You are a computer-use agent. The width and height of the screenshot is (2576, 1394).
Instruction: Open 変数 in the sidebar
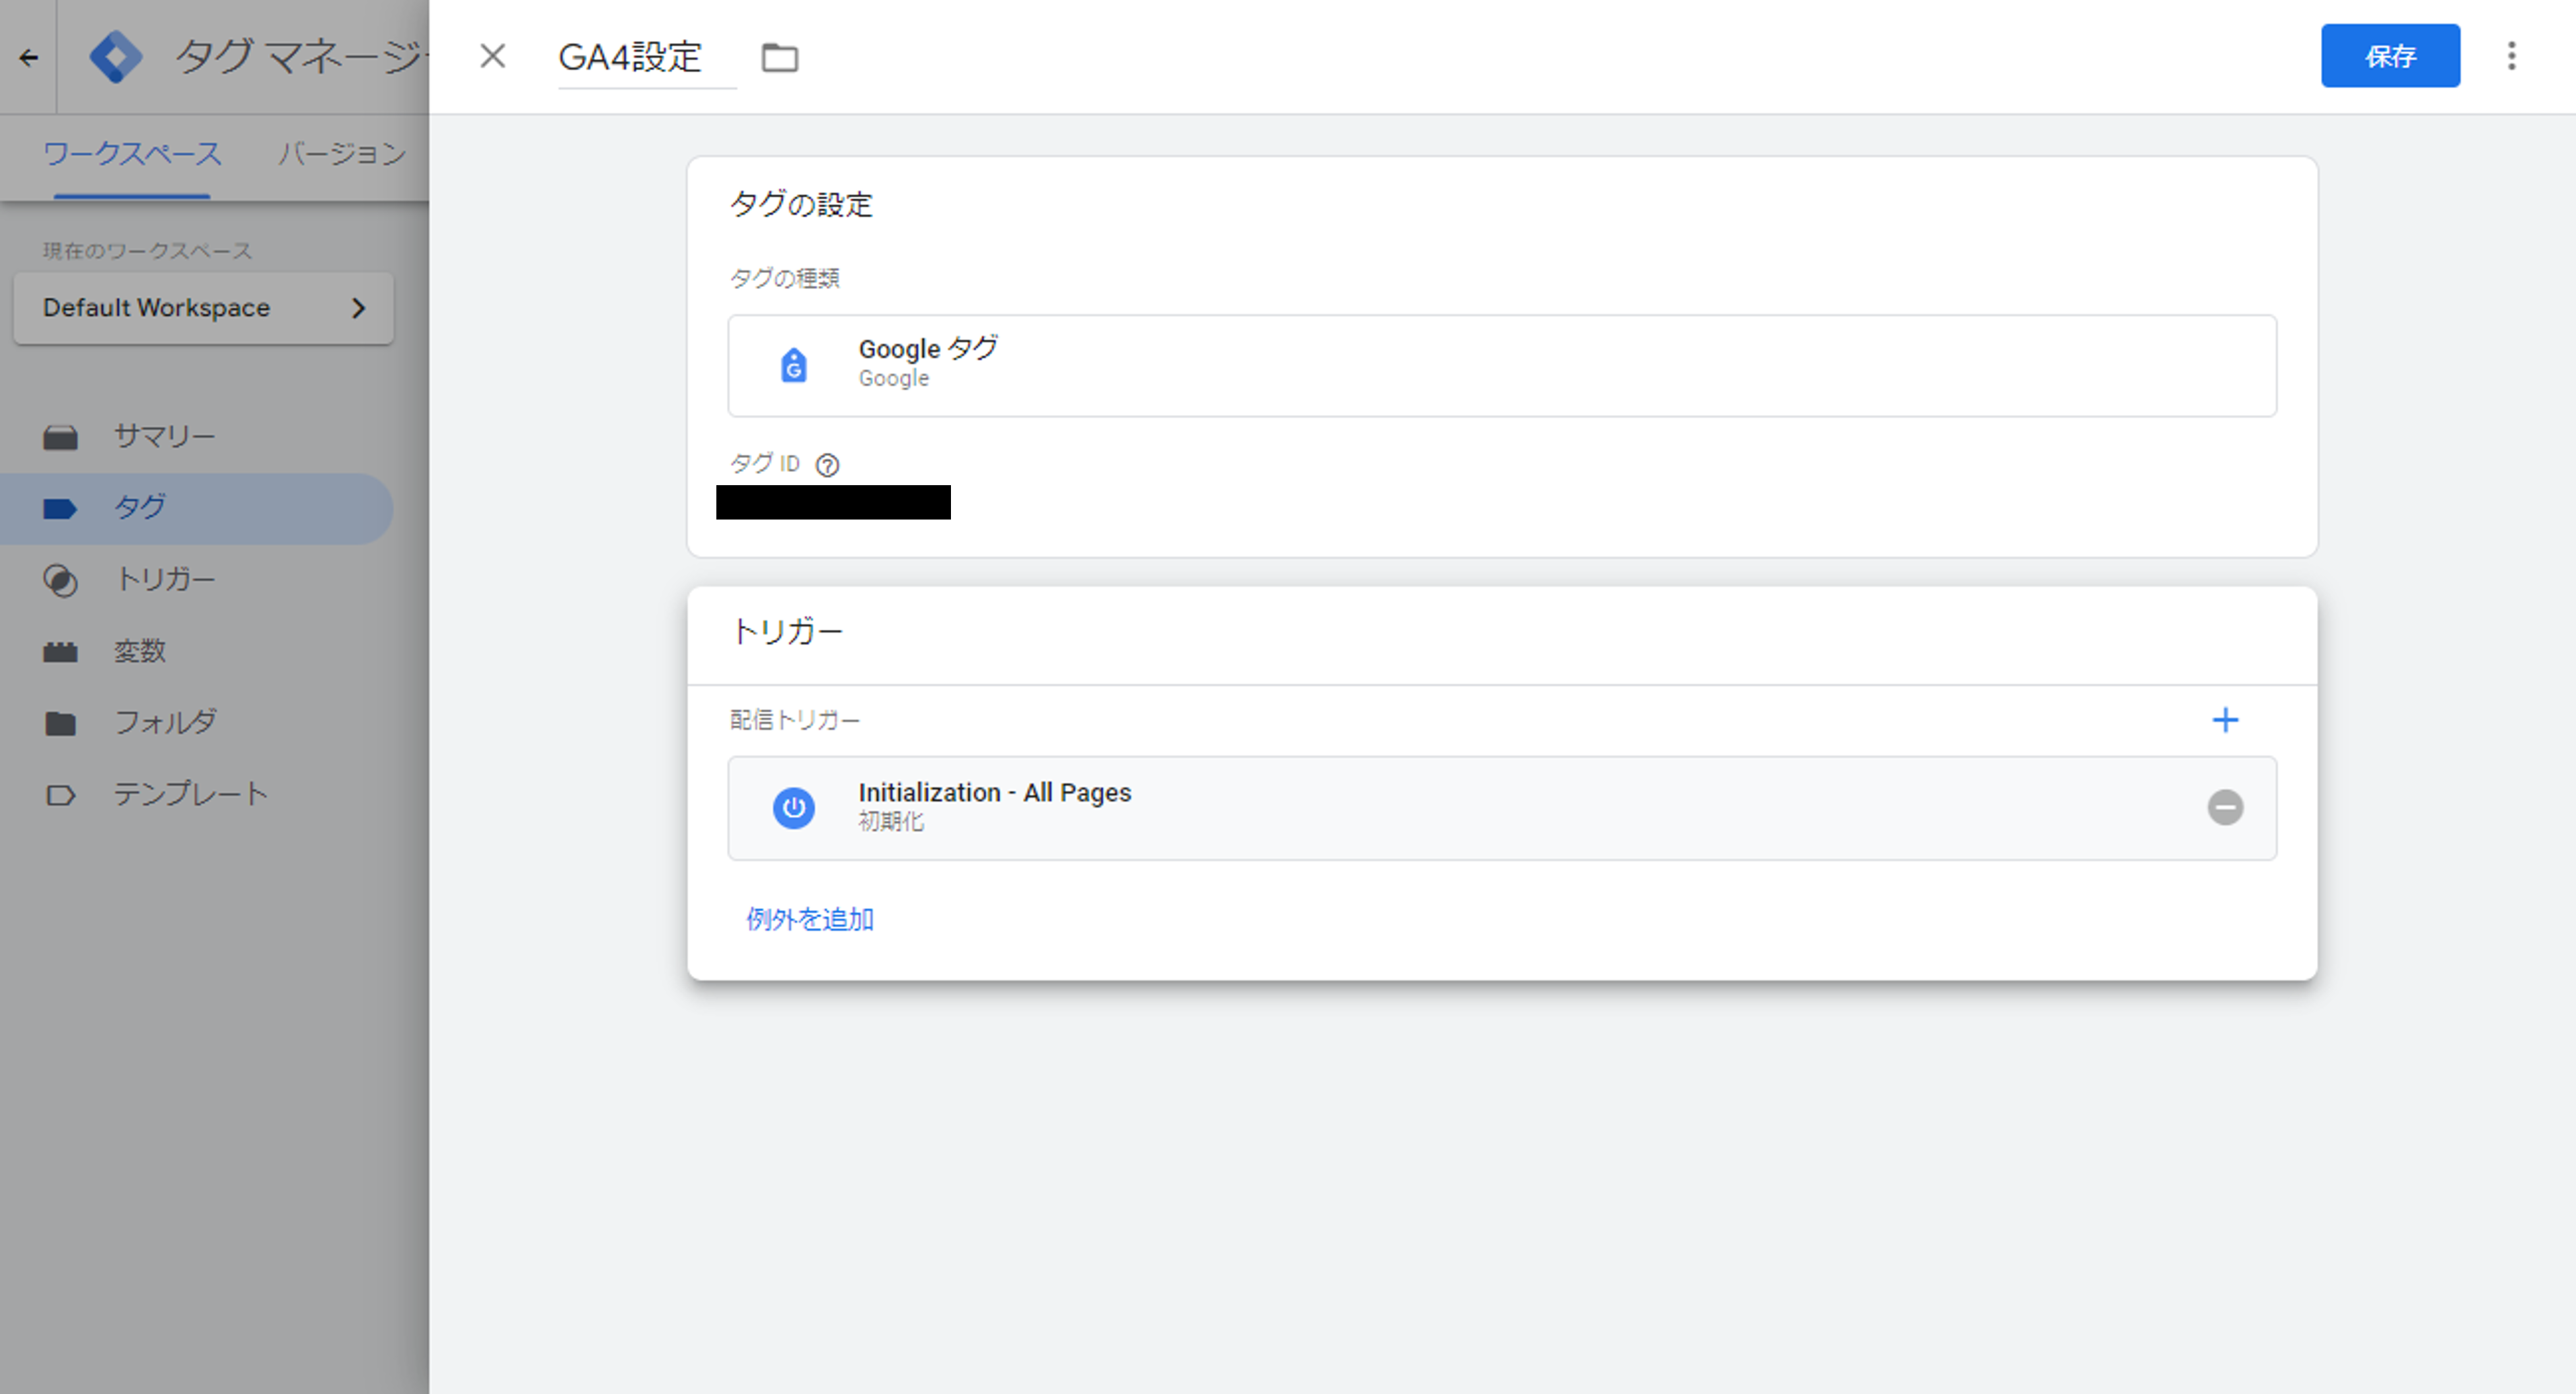[x=139, y=651]
